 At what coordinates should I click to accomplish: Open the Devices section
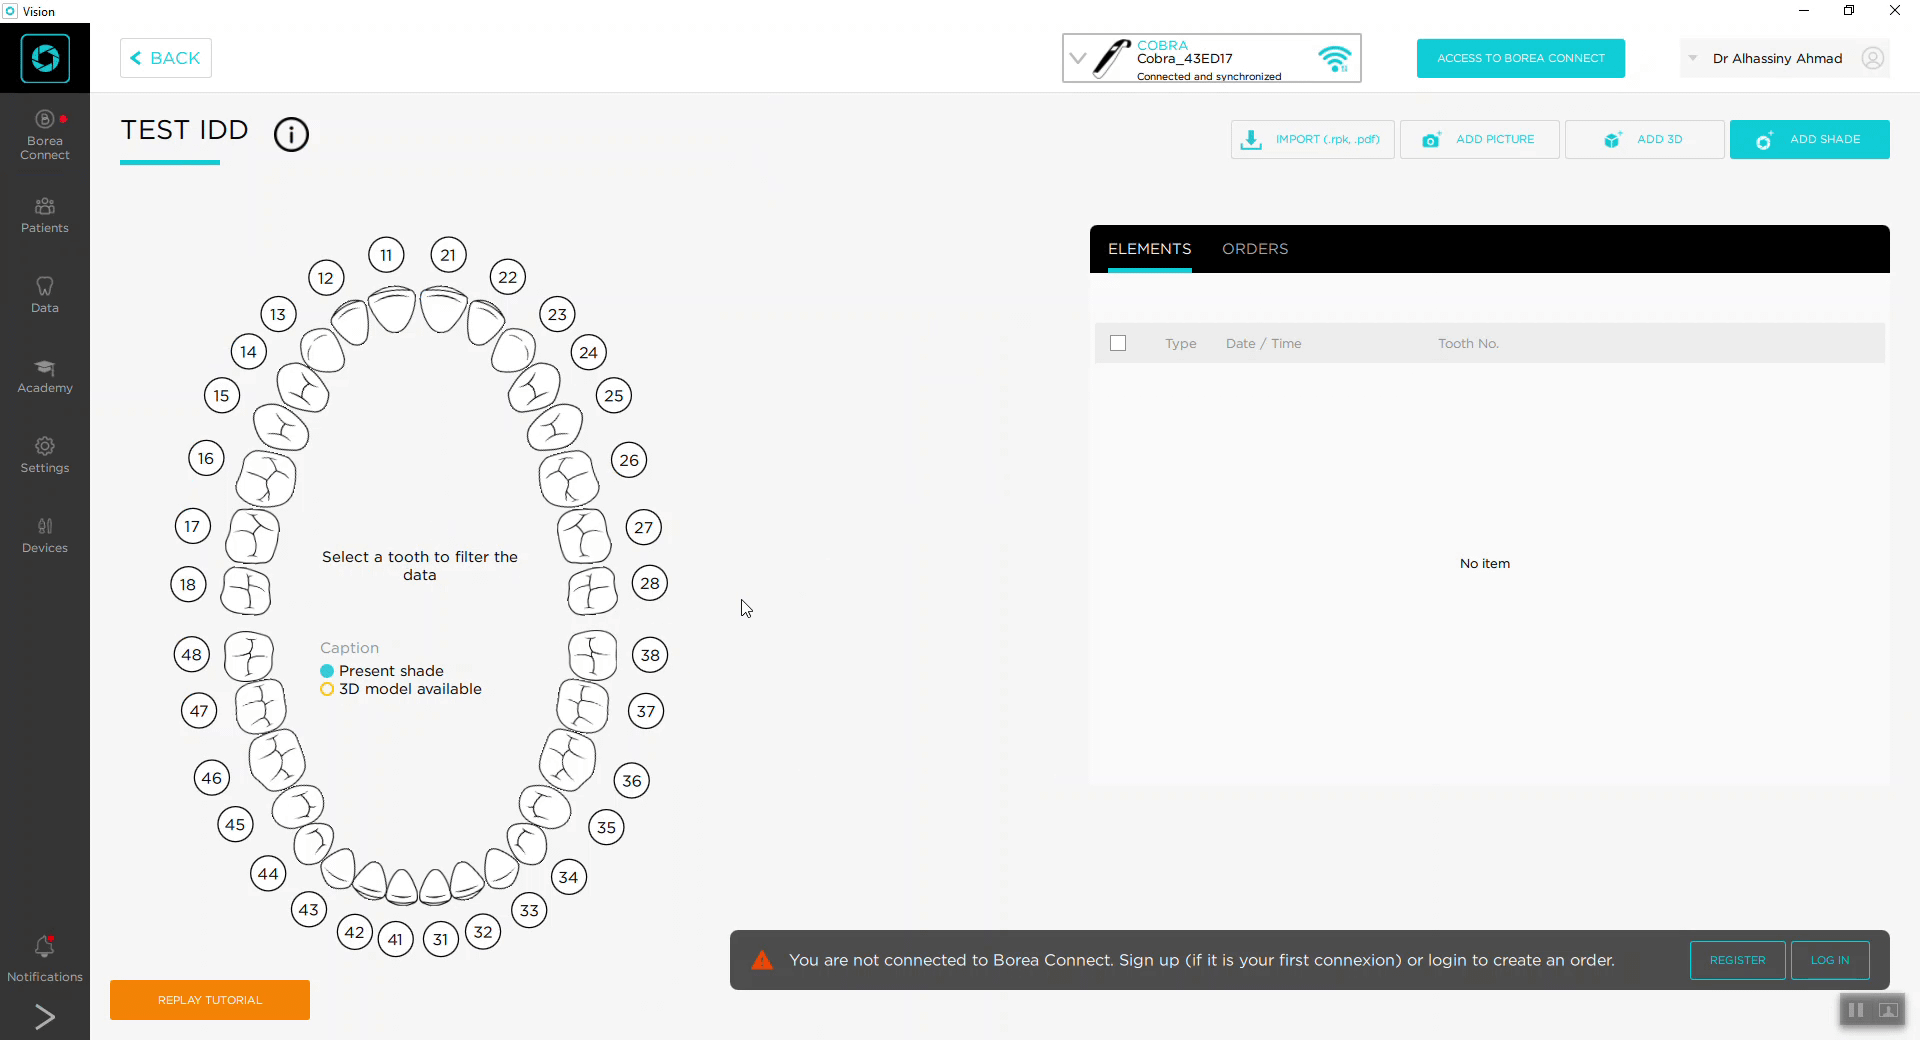[x=45, y=535]
